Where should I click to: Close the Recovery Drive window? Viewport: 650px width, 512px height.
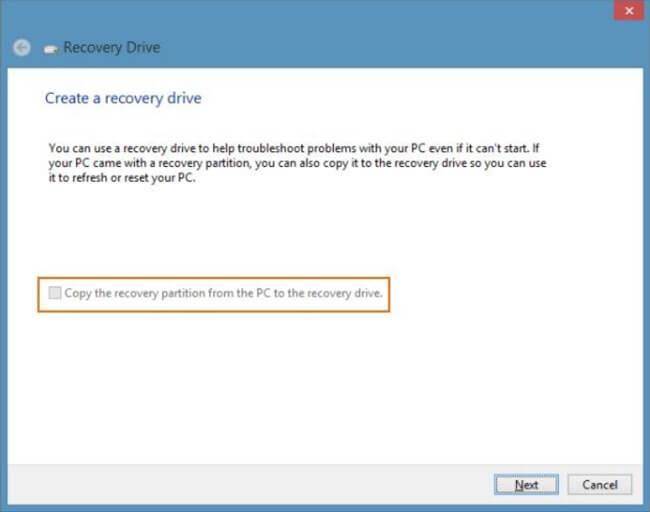click(629, 10)
